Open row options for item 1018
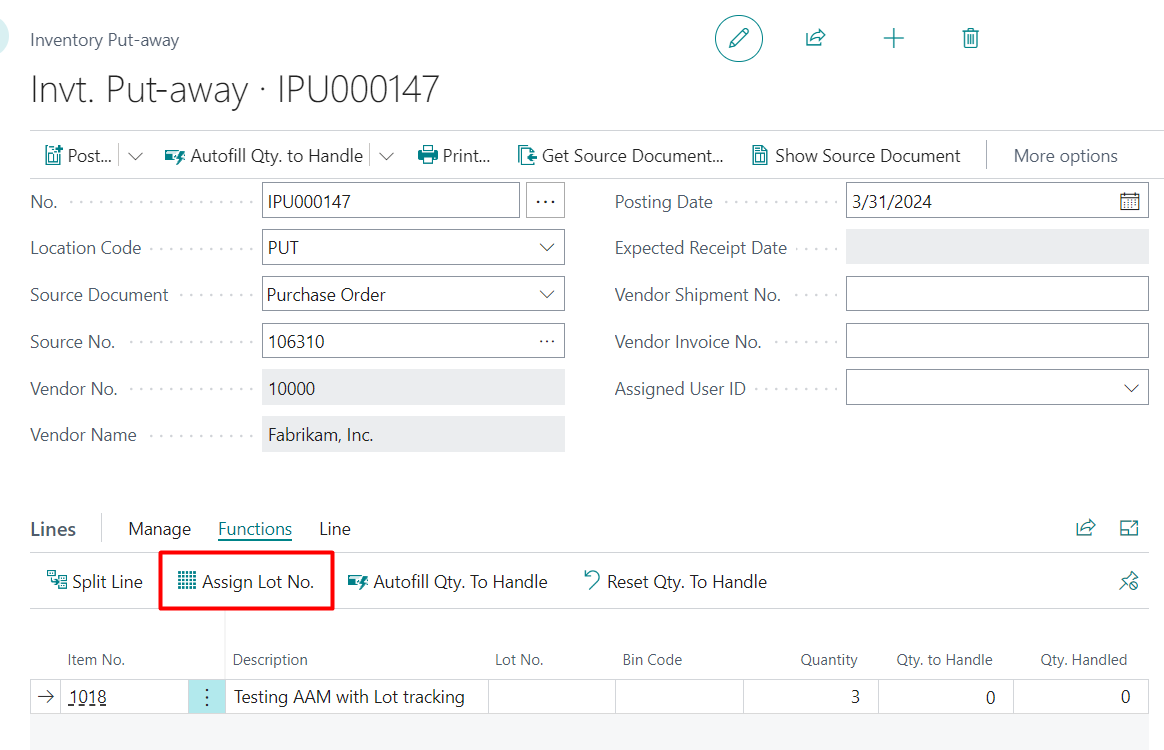 coord(207,697)
